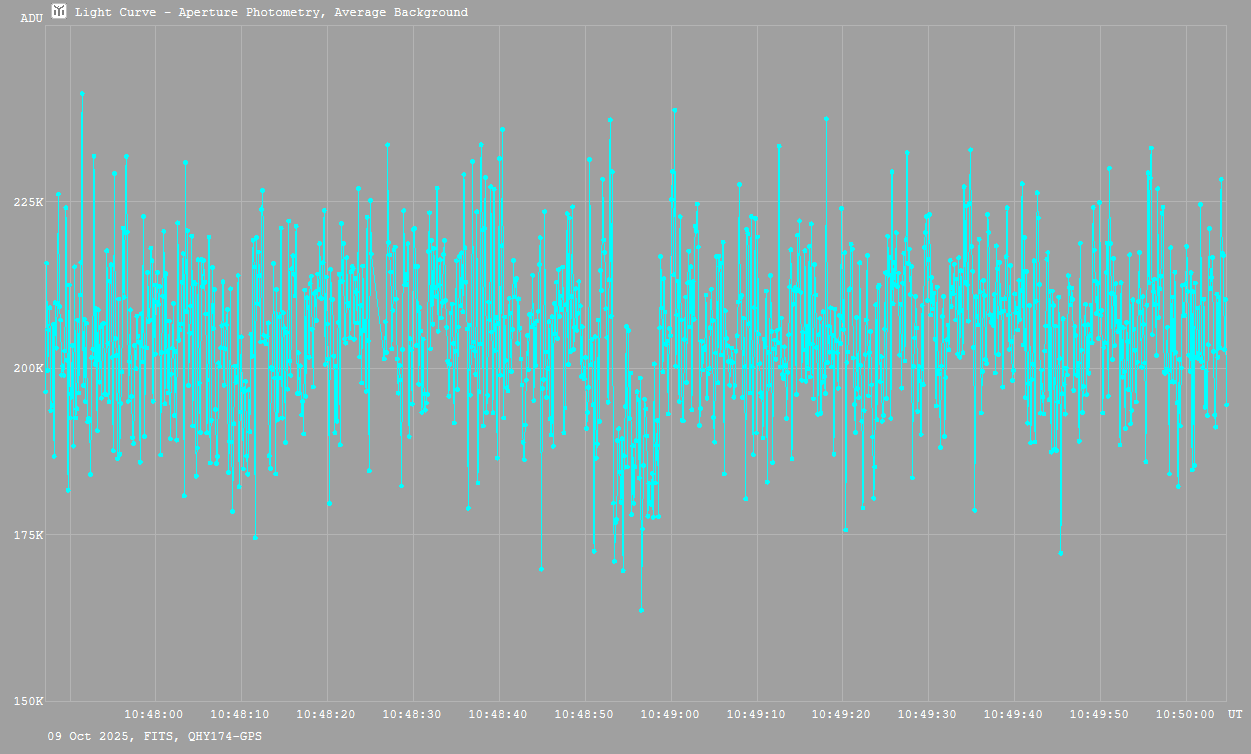This screenshot has height=754, width=1251.
Task: Select the 175K y-axis label
Action: click(x=27, y=535)
